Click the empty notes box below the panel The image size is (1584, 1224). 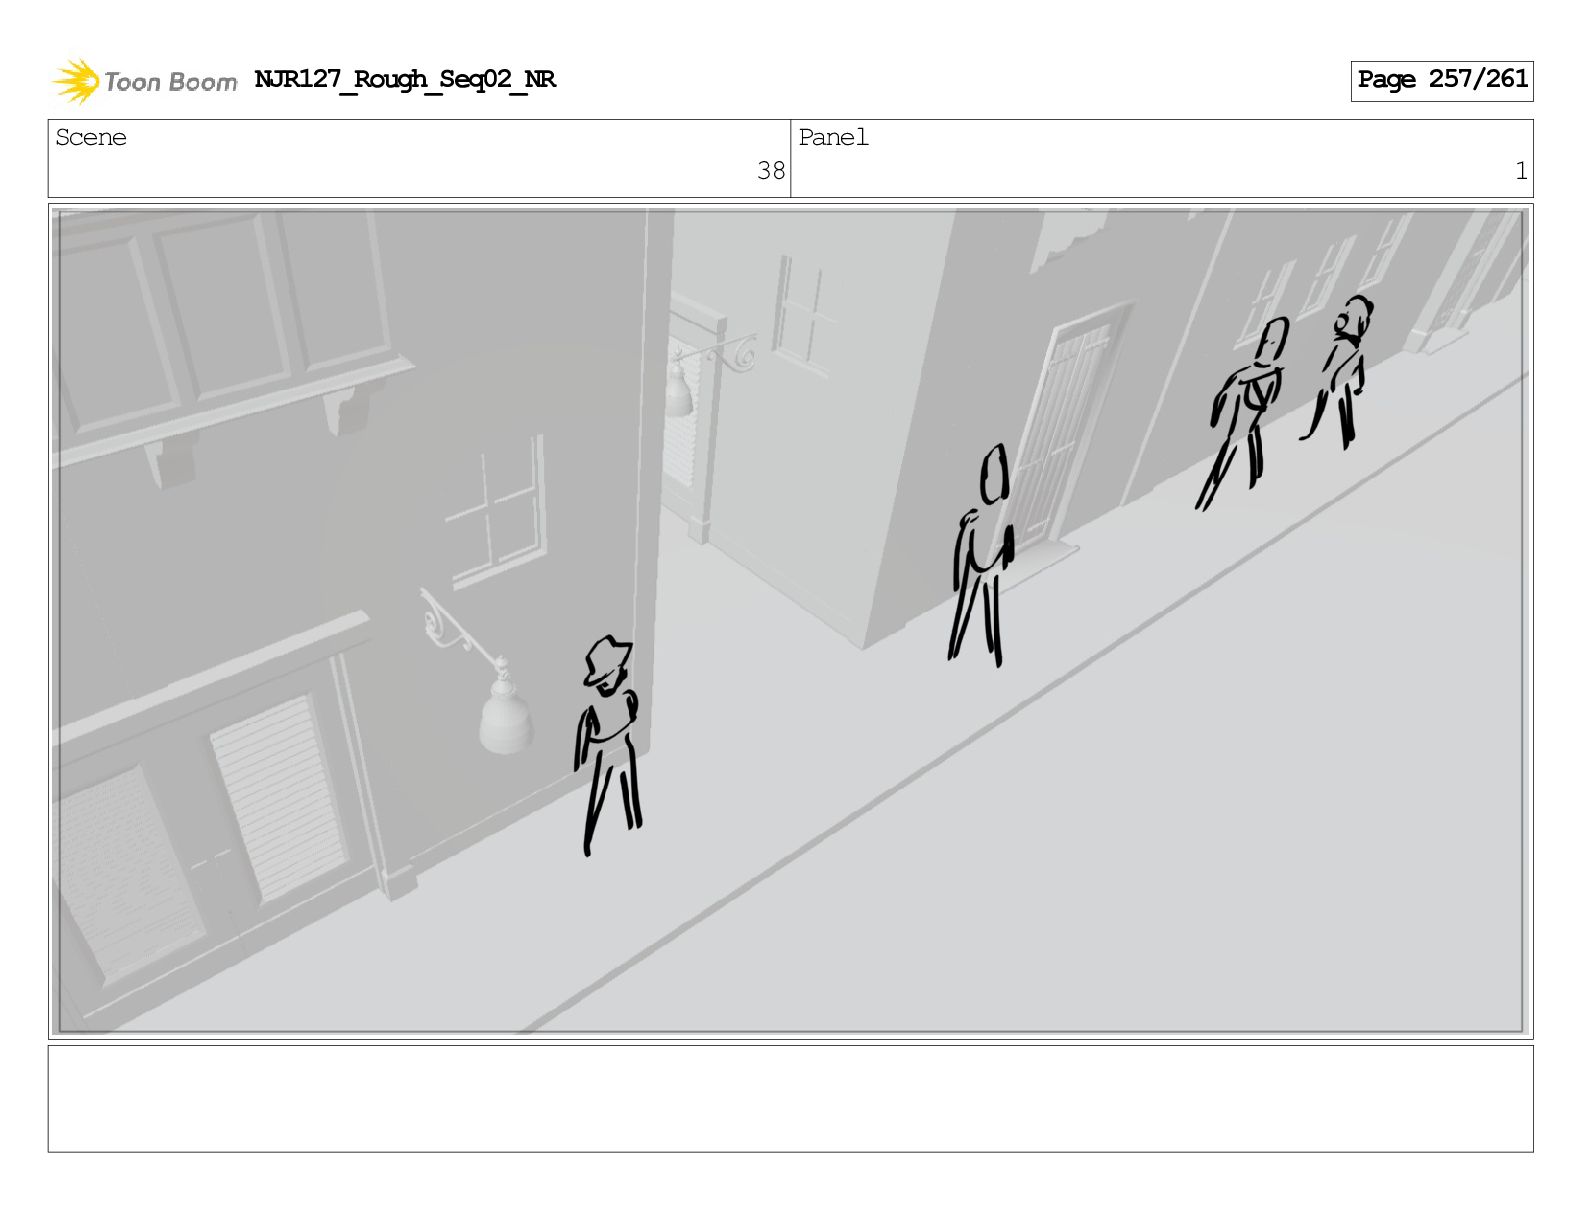point(791,1098)
